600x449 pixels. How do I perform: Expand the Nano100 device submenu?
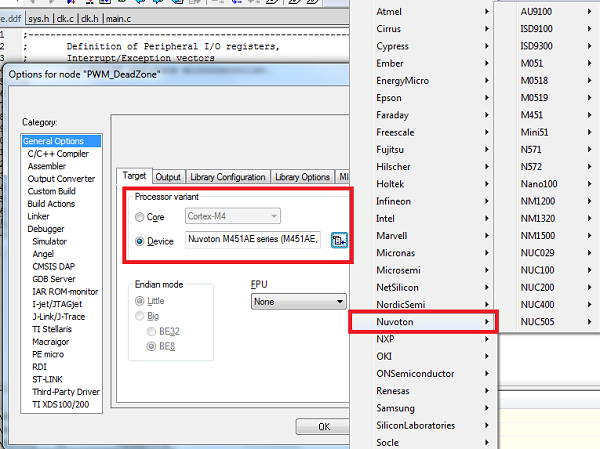pos(547,184)
